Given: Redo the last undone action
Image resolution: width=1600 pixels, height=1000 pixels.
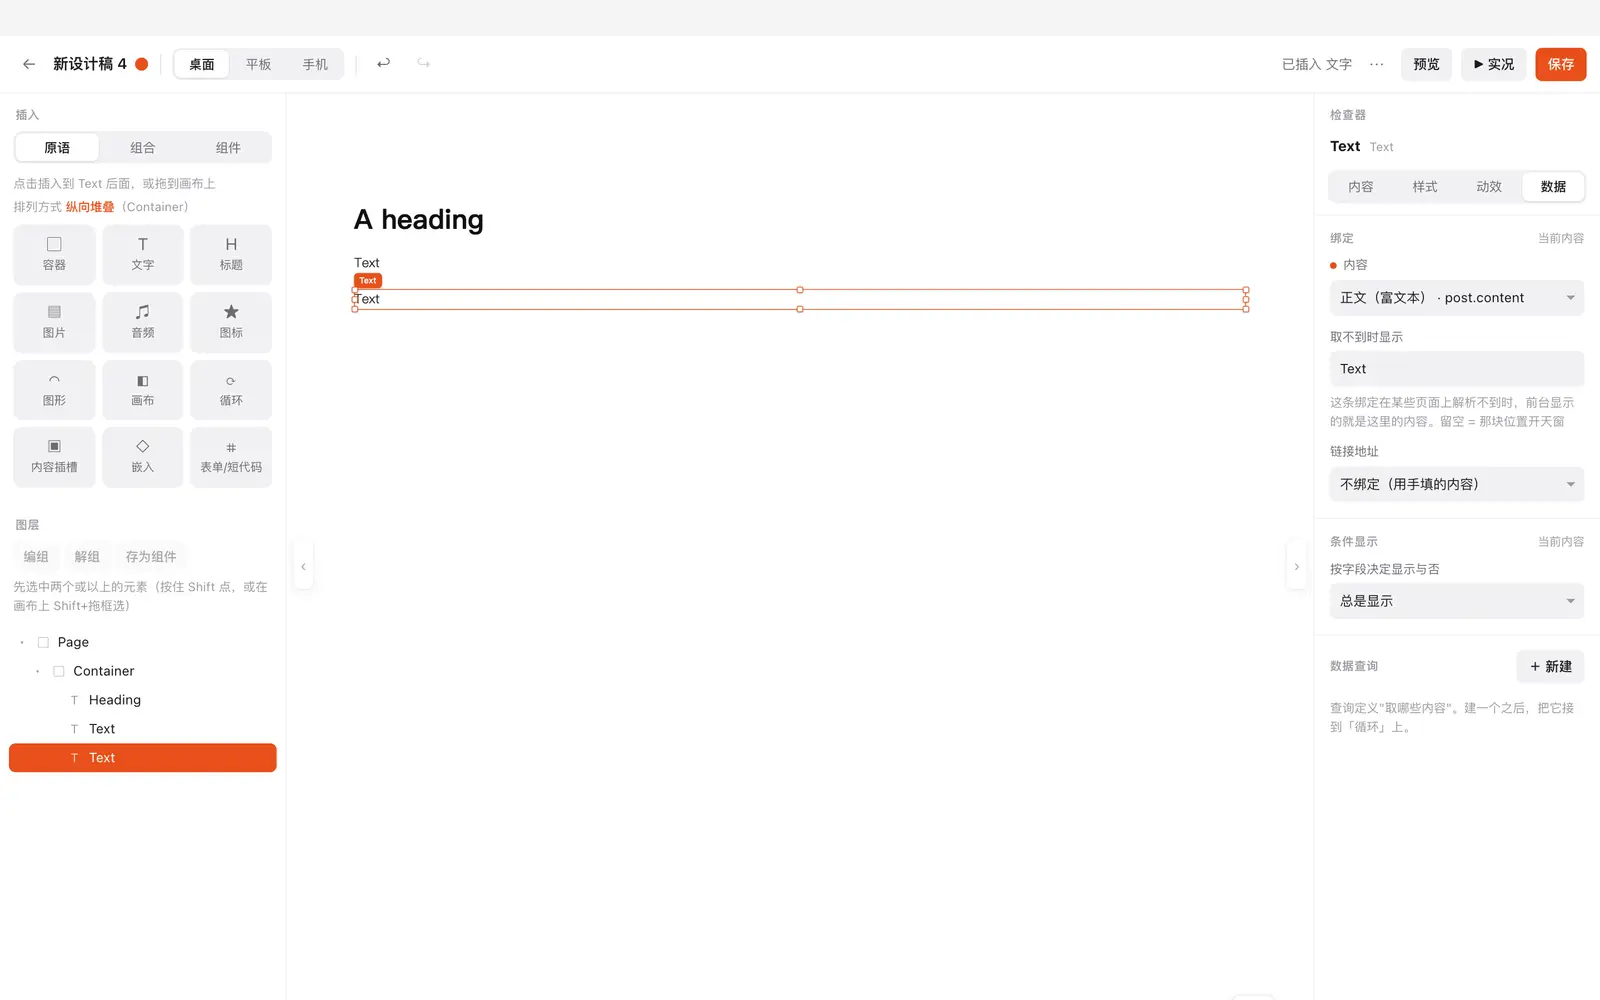Looking at the screenshot, I should [x=424, y=63].
